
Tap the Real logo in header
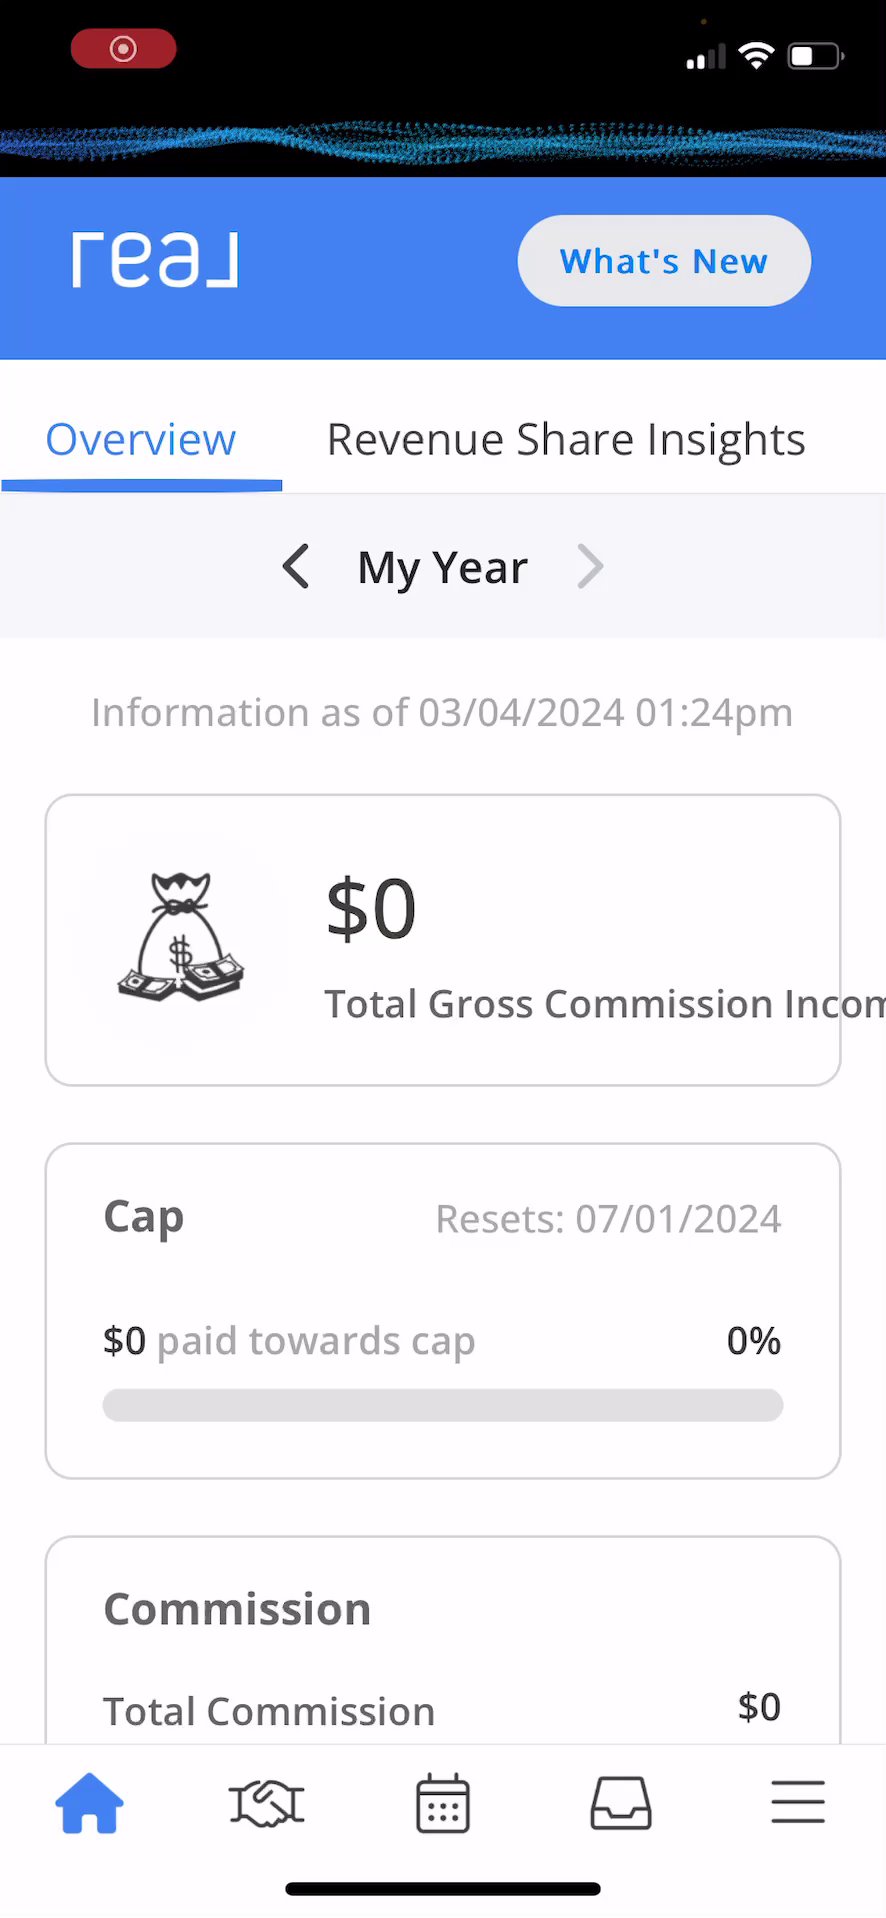(155, 261)
